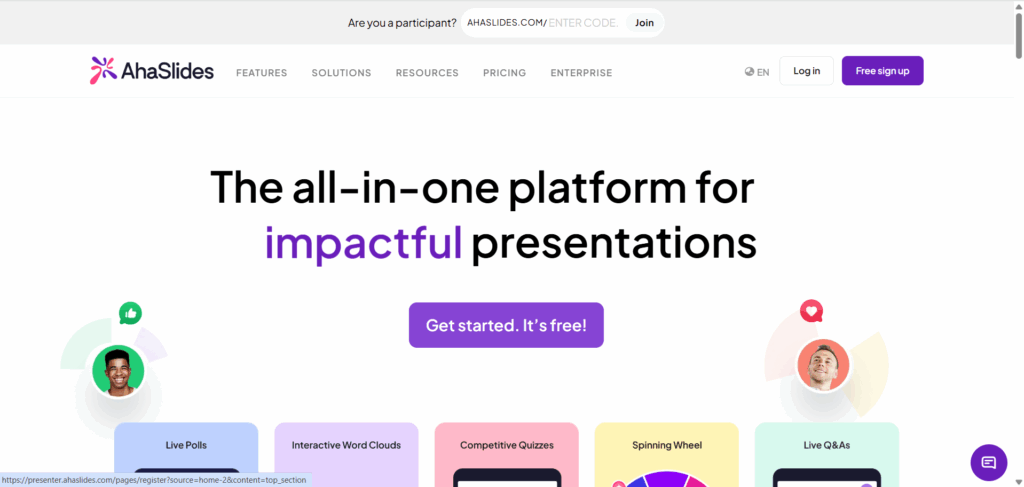Image resolution: width=1024 pixels, height=487 pixels.
Task: Go to the Pricing page
Action: [504, 73]
